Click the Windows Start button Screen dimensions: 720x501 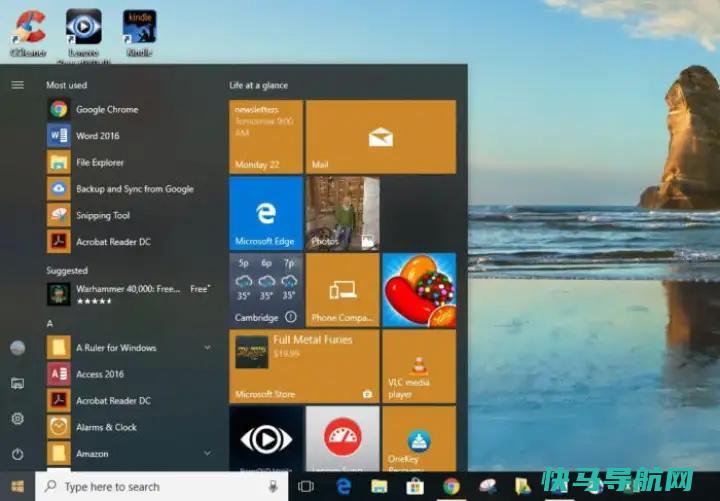click(x=17, y=486)
